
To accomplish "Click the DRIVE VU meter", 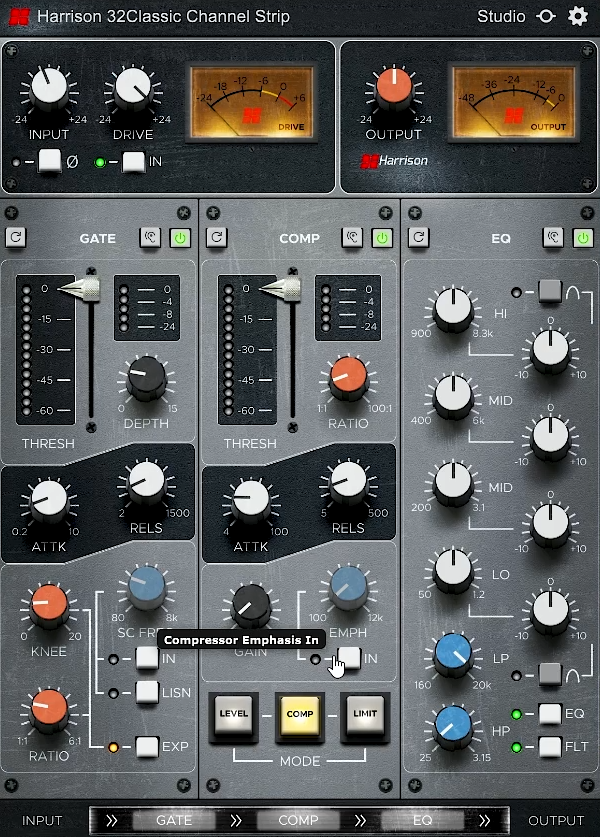I will pyautogui.click(x=251, y=102).
